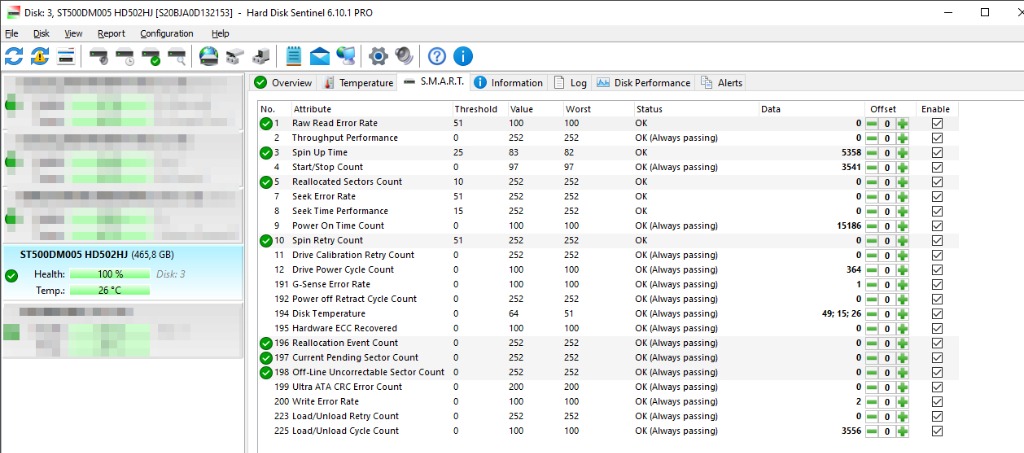Open the Alerts tab
This screenshot has width=1024, height=453.
pyautogui.click(x=722, y=83)
